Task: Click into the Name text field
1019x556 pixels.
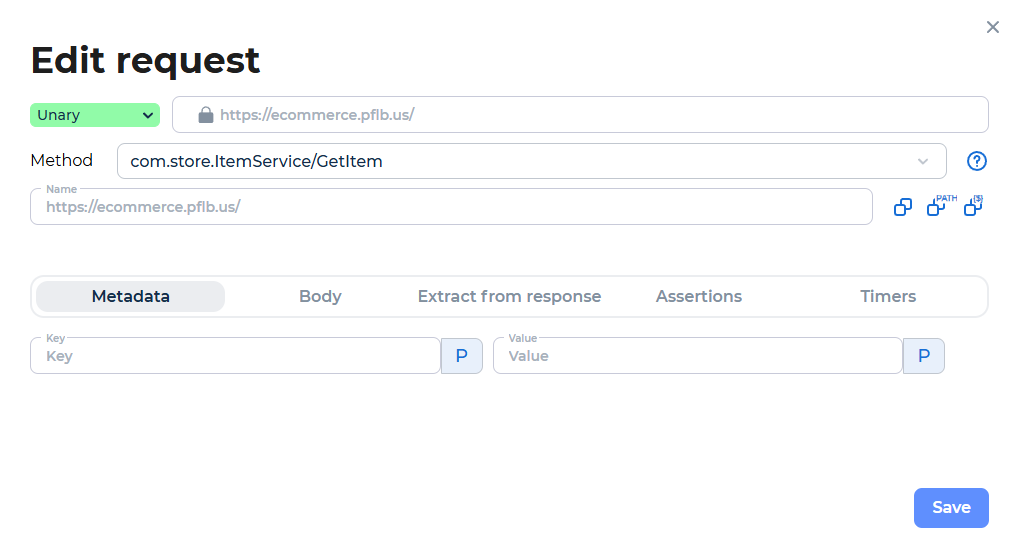Action: coord(452,207)
